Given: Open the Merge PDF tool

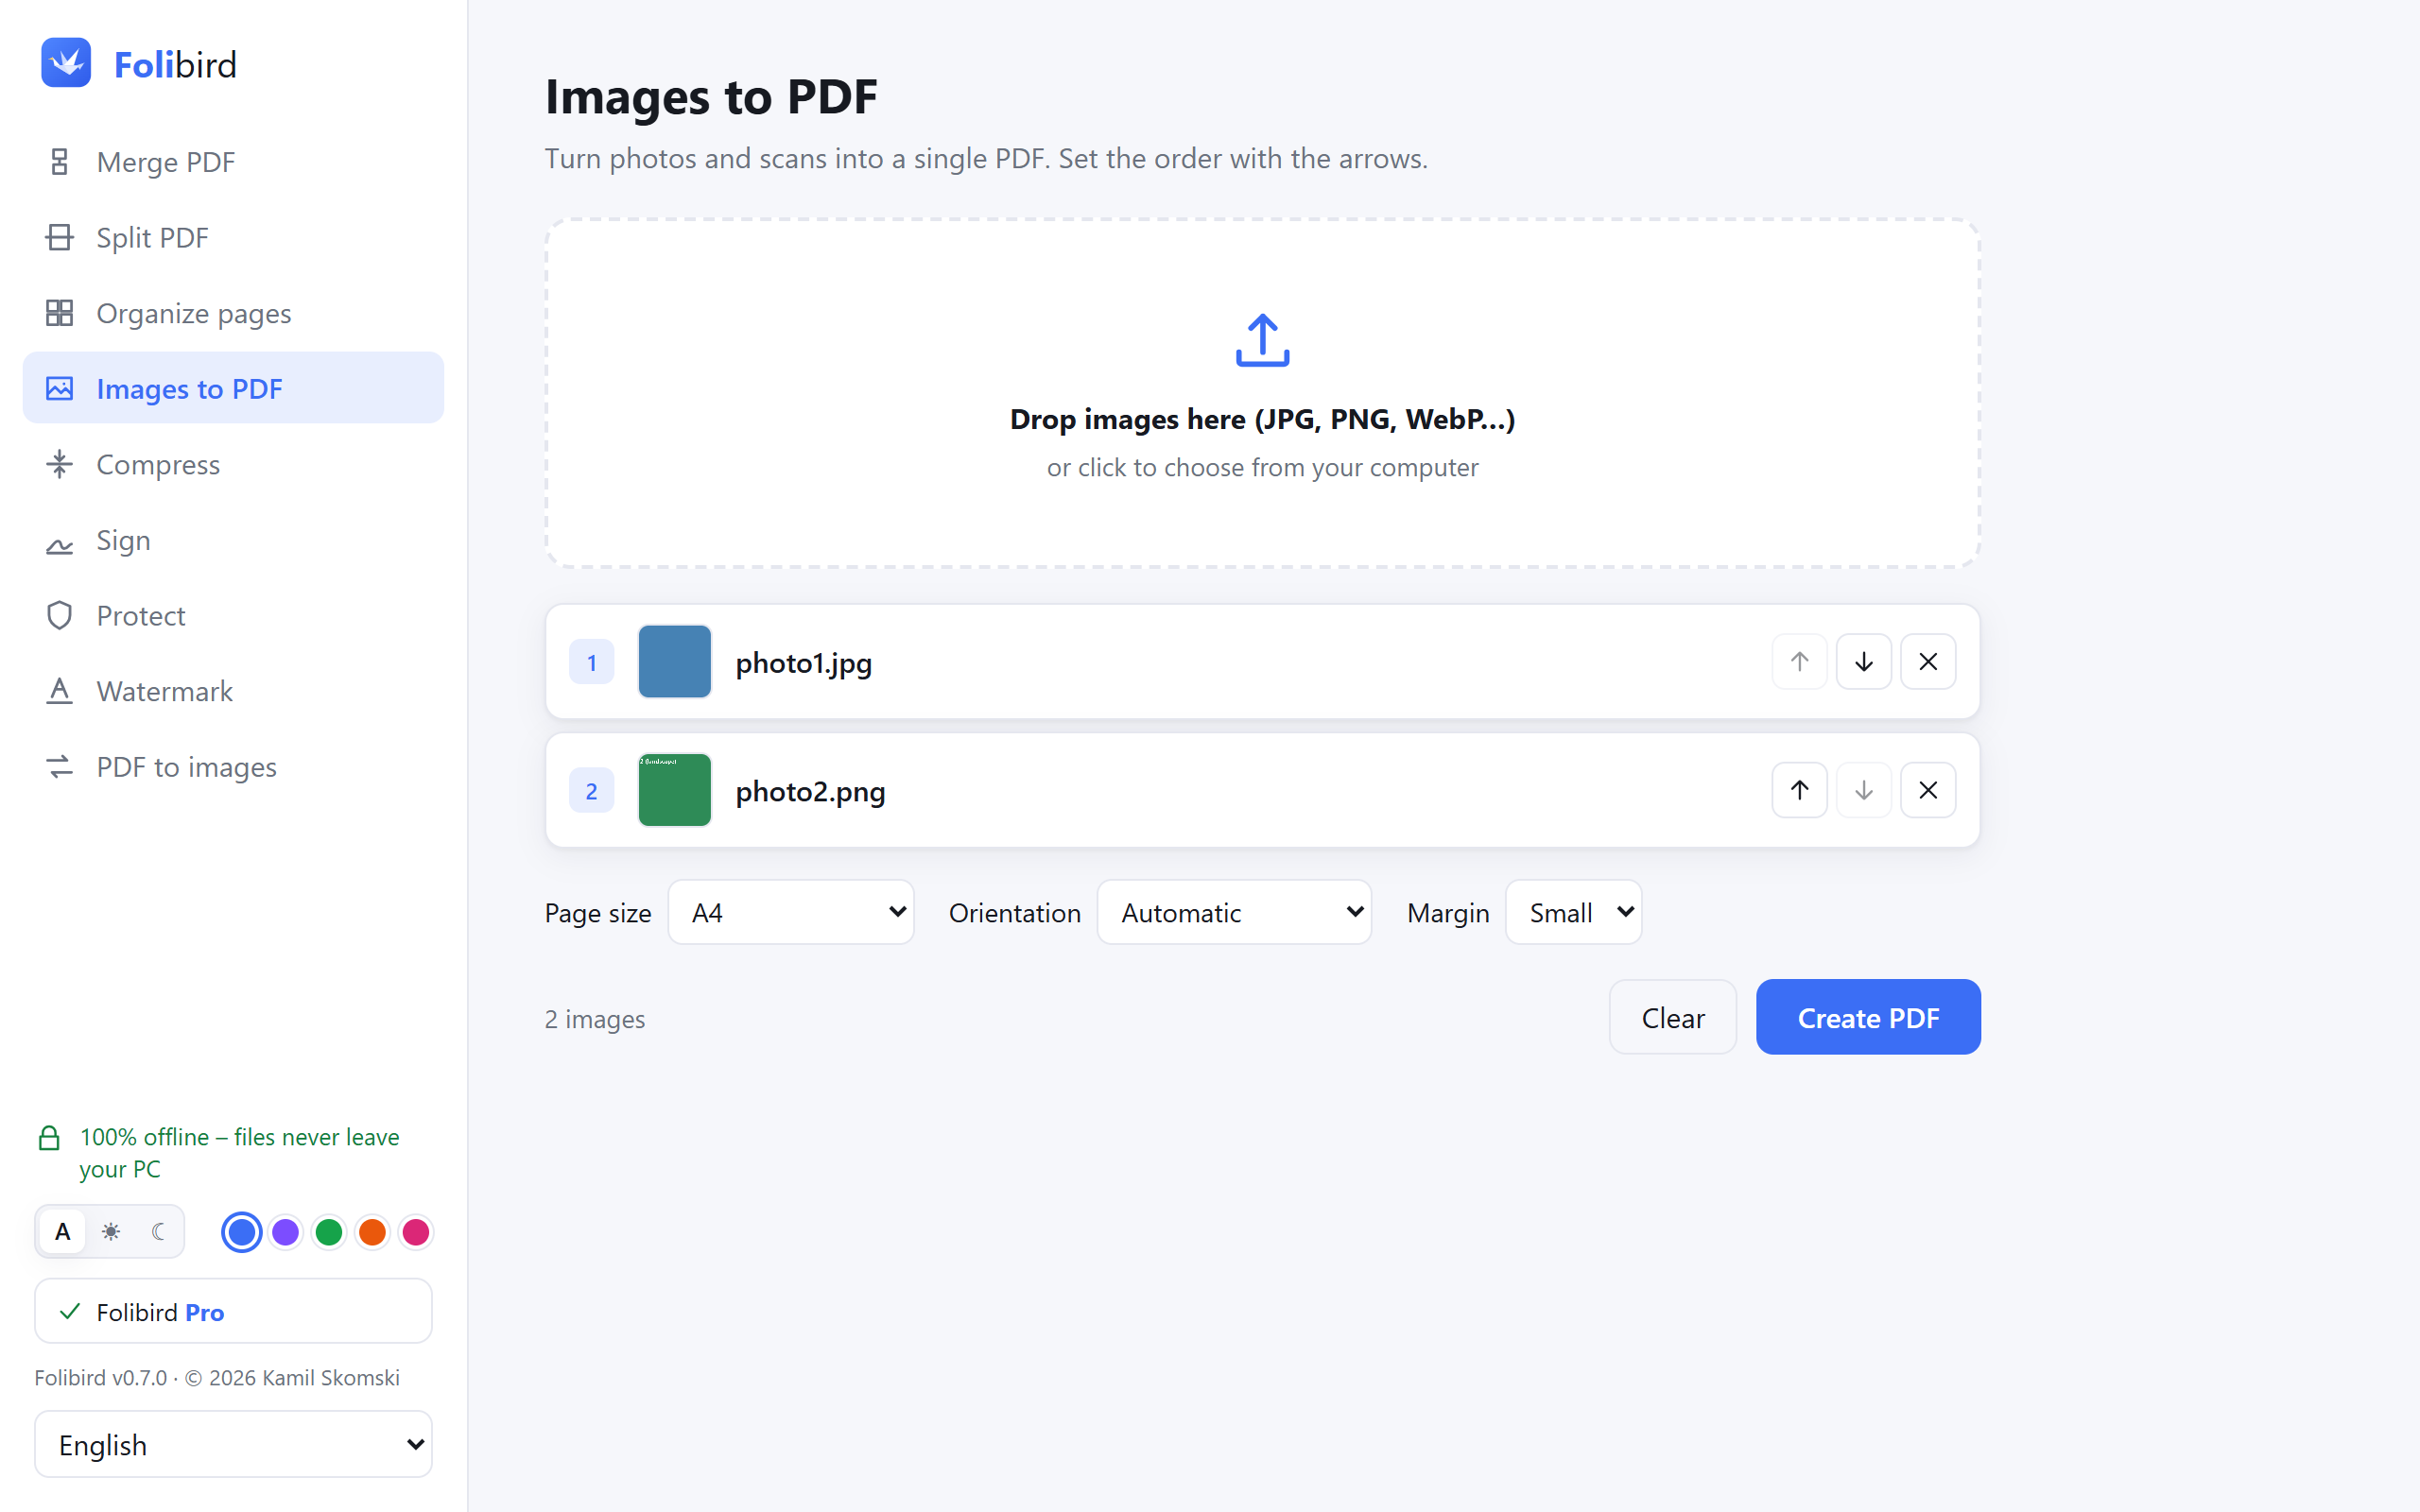Looking at the screenshot, I should [233, 162].
